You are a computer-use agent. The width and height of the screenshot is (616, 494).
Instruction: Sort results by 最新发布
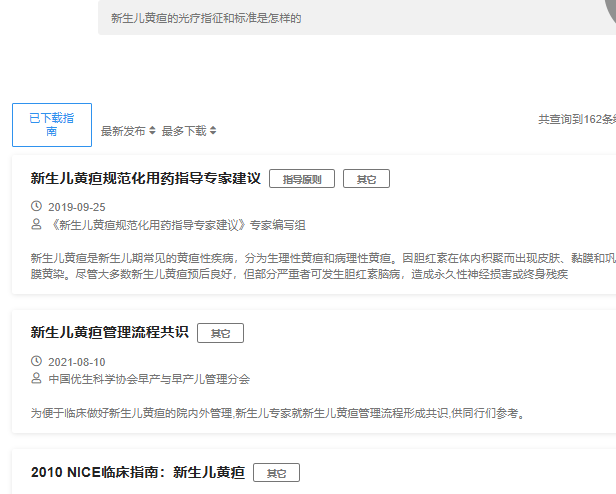(x=123, y=131)
